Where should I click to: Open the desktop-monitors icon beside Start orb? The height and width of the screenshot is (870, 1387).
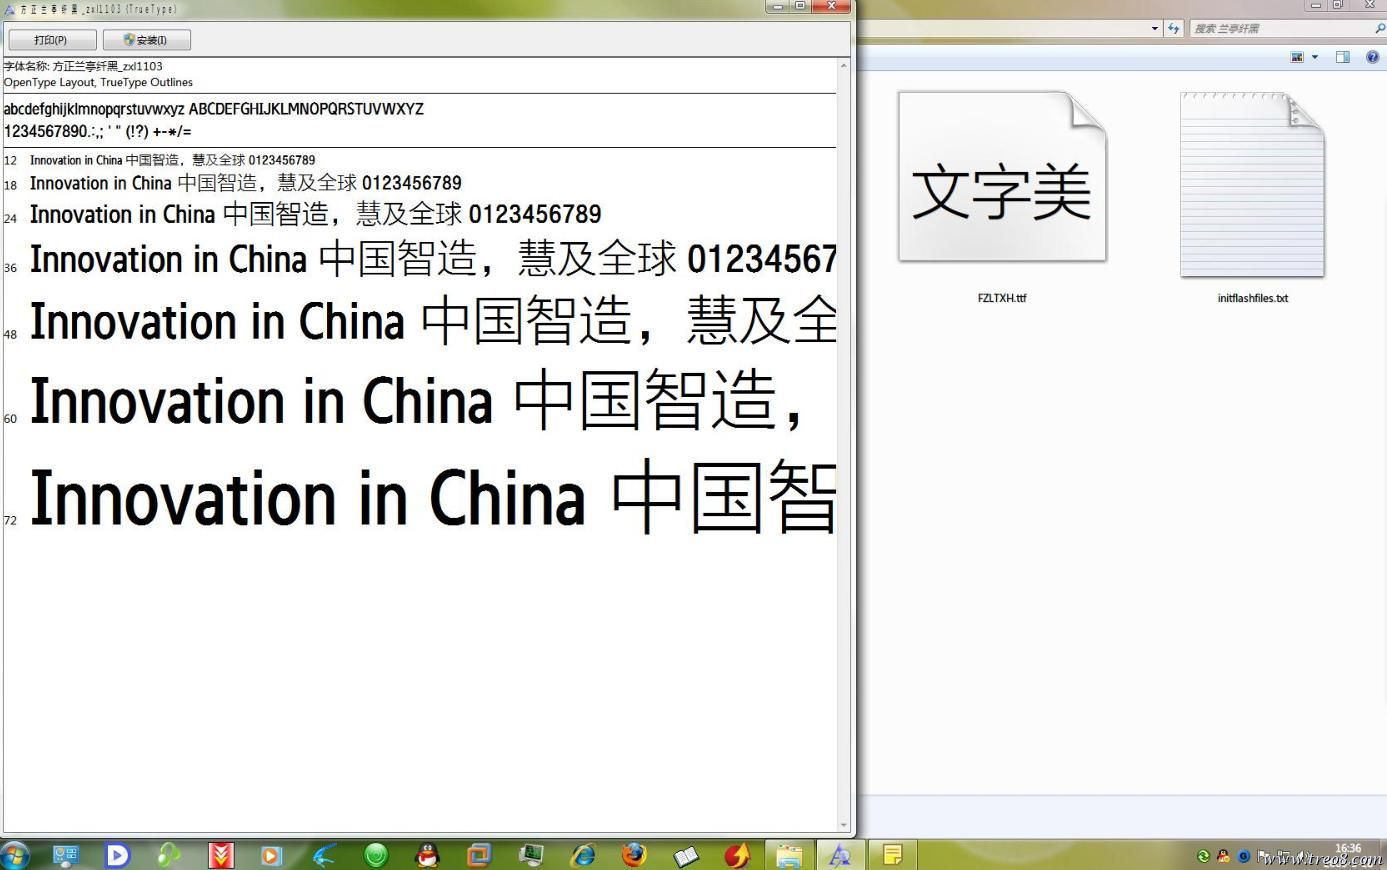[65, 855]
